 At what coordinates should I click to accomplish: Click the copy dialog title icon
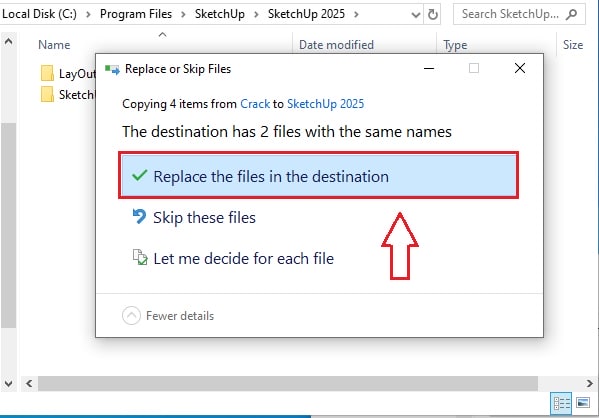click(112, 70)
